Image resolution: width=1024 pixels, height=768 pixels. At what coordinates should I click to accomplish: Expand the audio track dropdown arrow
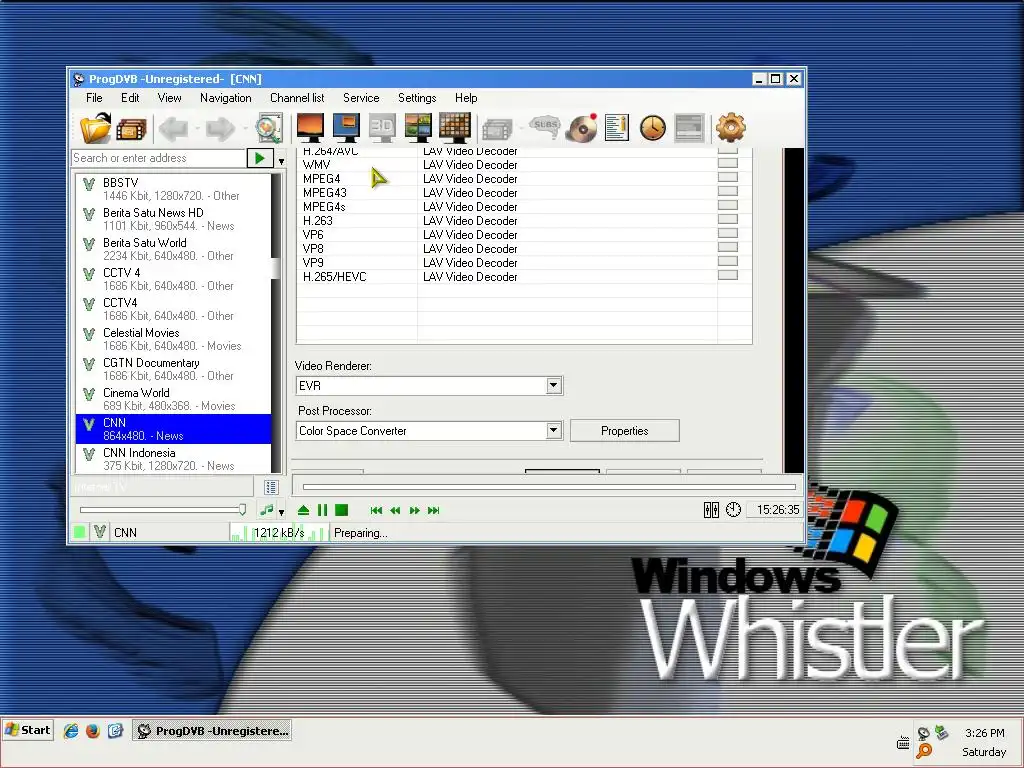(x=281, y=512)
